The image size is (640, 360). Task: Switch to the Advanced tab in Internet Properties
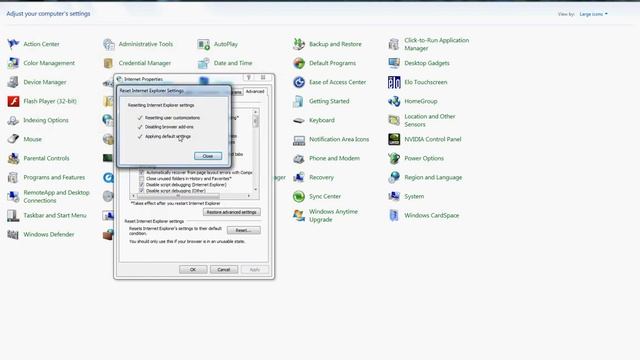click(x=255, y=91)
